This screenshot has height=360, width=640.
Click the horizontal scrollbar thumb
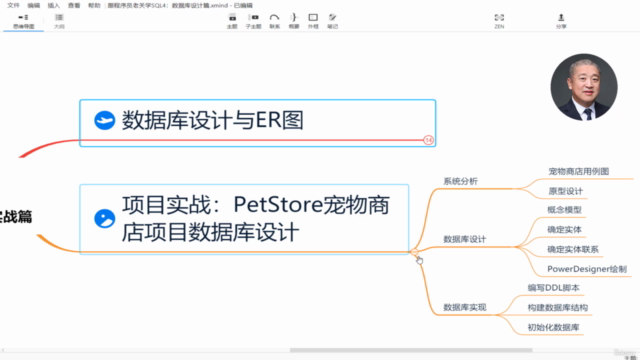click(411, 350)
